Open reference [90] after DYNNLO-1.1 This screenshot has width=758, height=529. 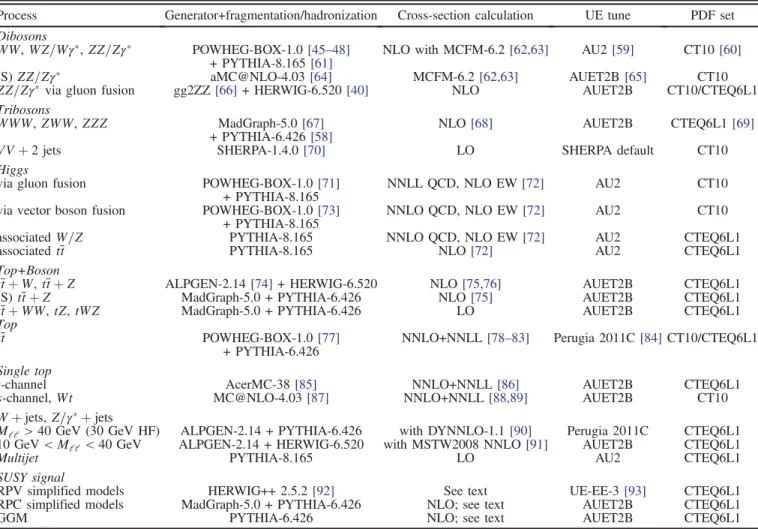coord(521,431)
